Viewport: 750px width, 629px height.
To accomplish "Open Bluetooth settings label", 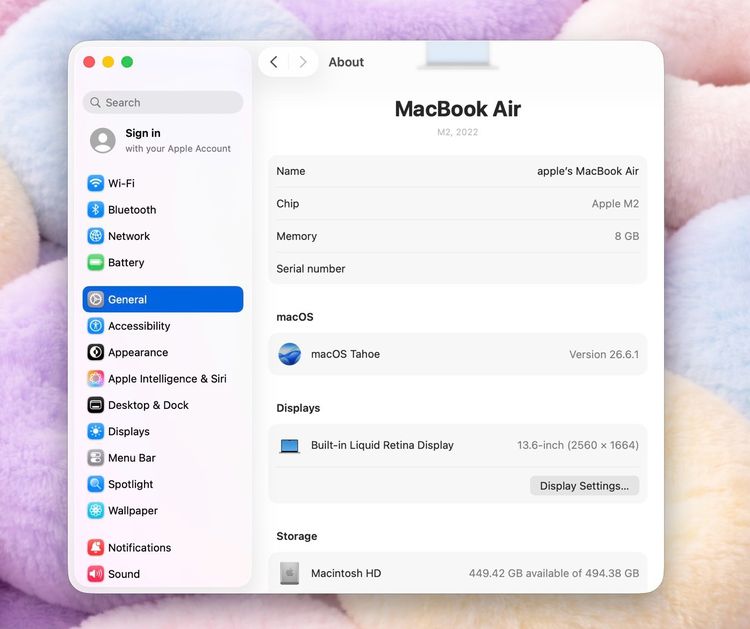I will coord(132,210).
